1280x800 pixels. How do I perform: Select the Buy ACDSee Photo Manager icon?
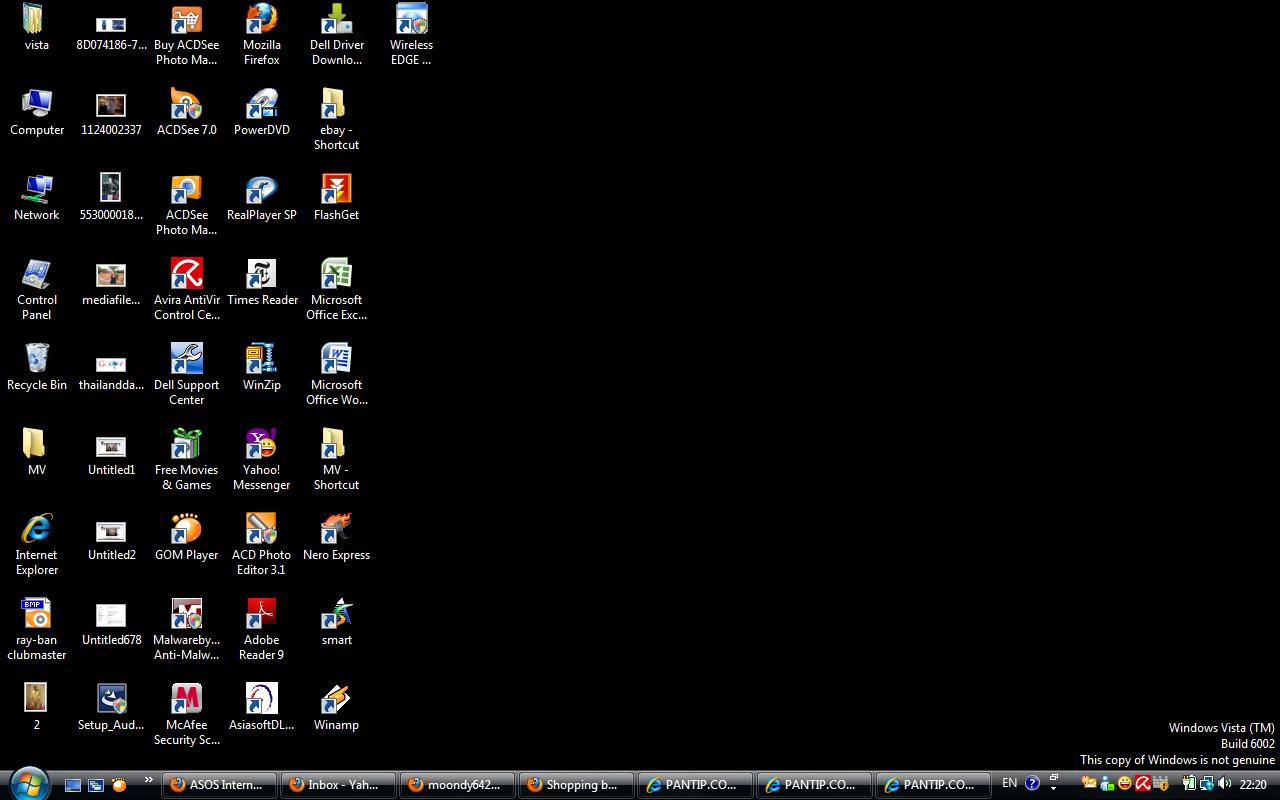pos(186,34)
